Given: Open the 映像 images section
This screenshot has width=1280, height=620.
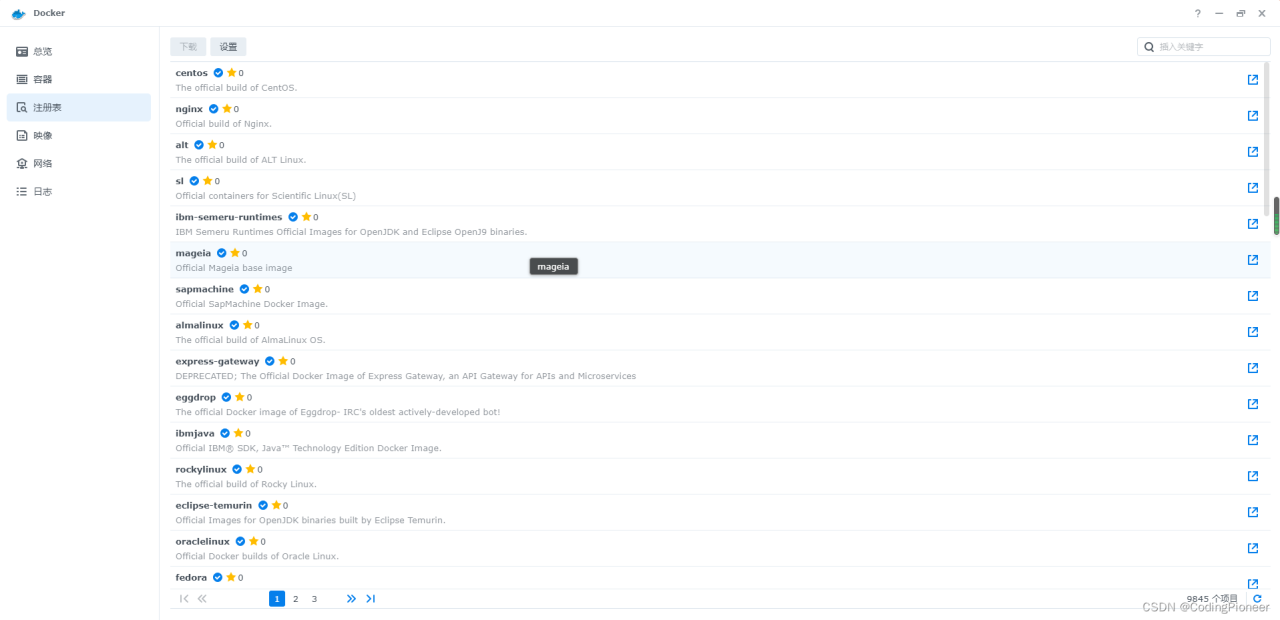Looking at the screenshot, I should point(79,135).
